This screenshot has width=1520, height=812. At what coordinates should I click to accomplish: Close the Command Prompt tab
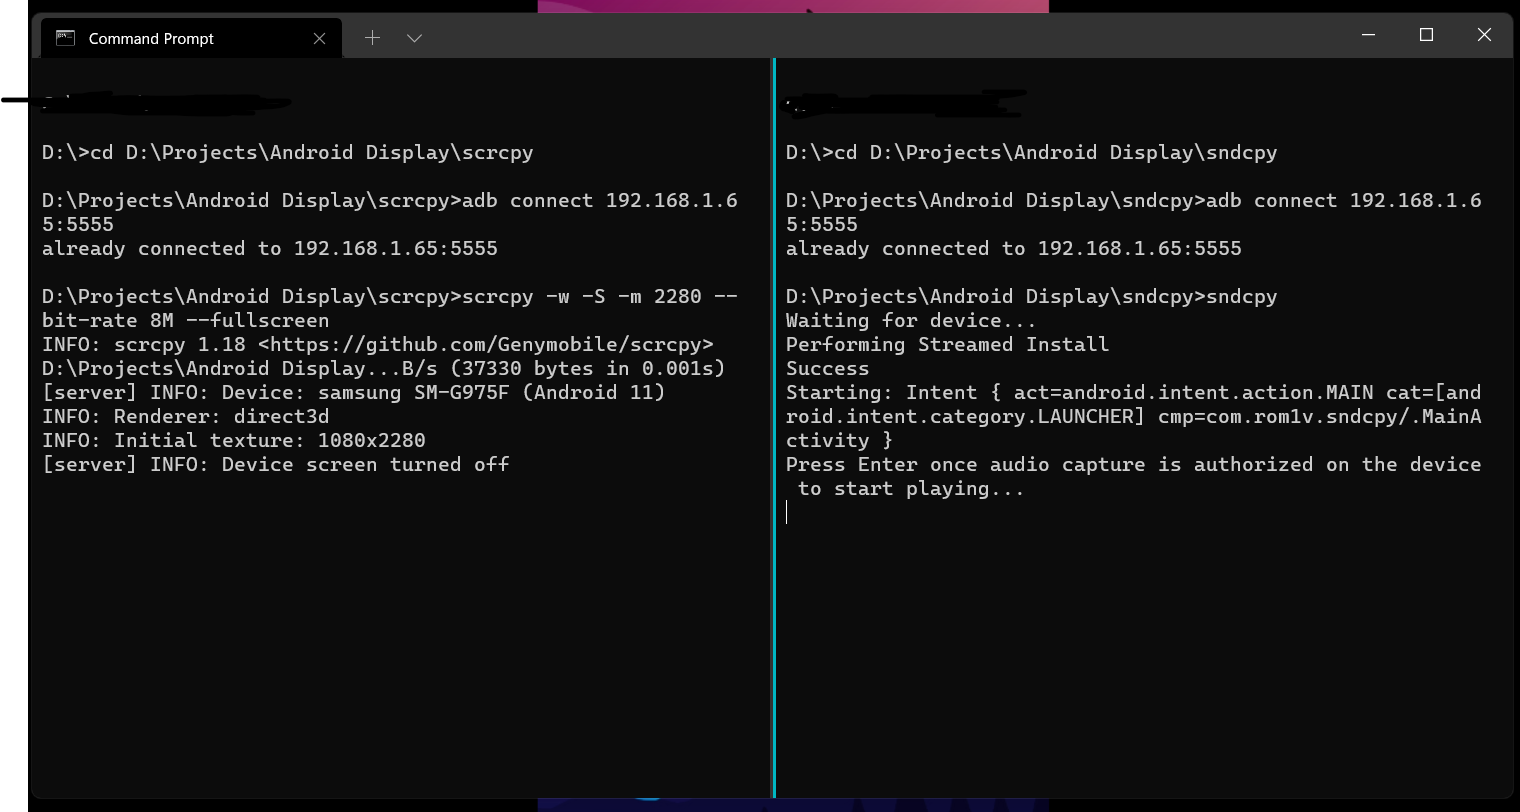point(319,38)
